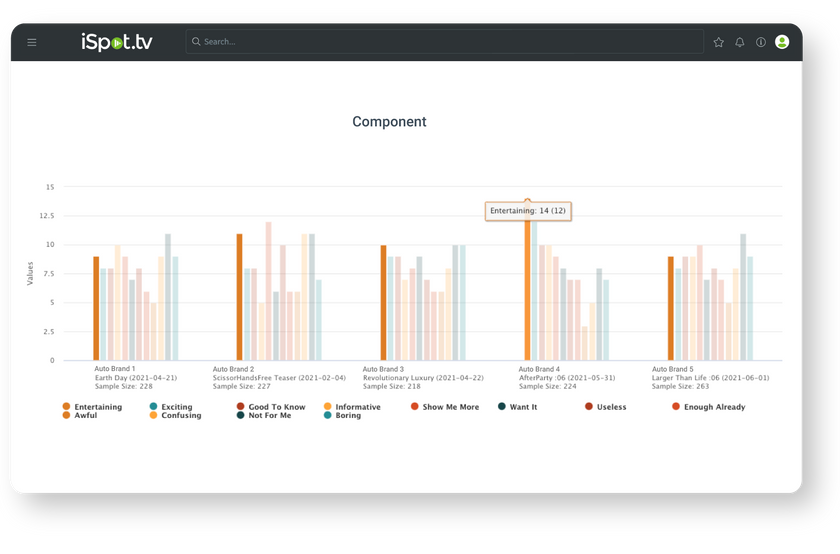Screen dimensions: 840x554
Task: Hide the Informative series in legend
Action: click(357, 407)
